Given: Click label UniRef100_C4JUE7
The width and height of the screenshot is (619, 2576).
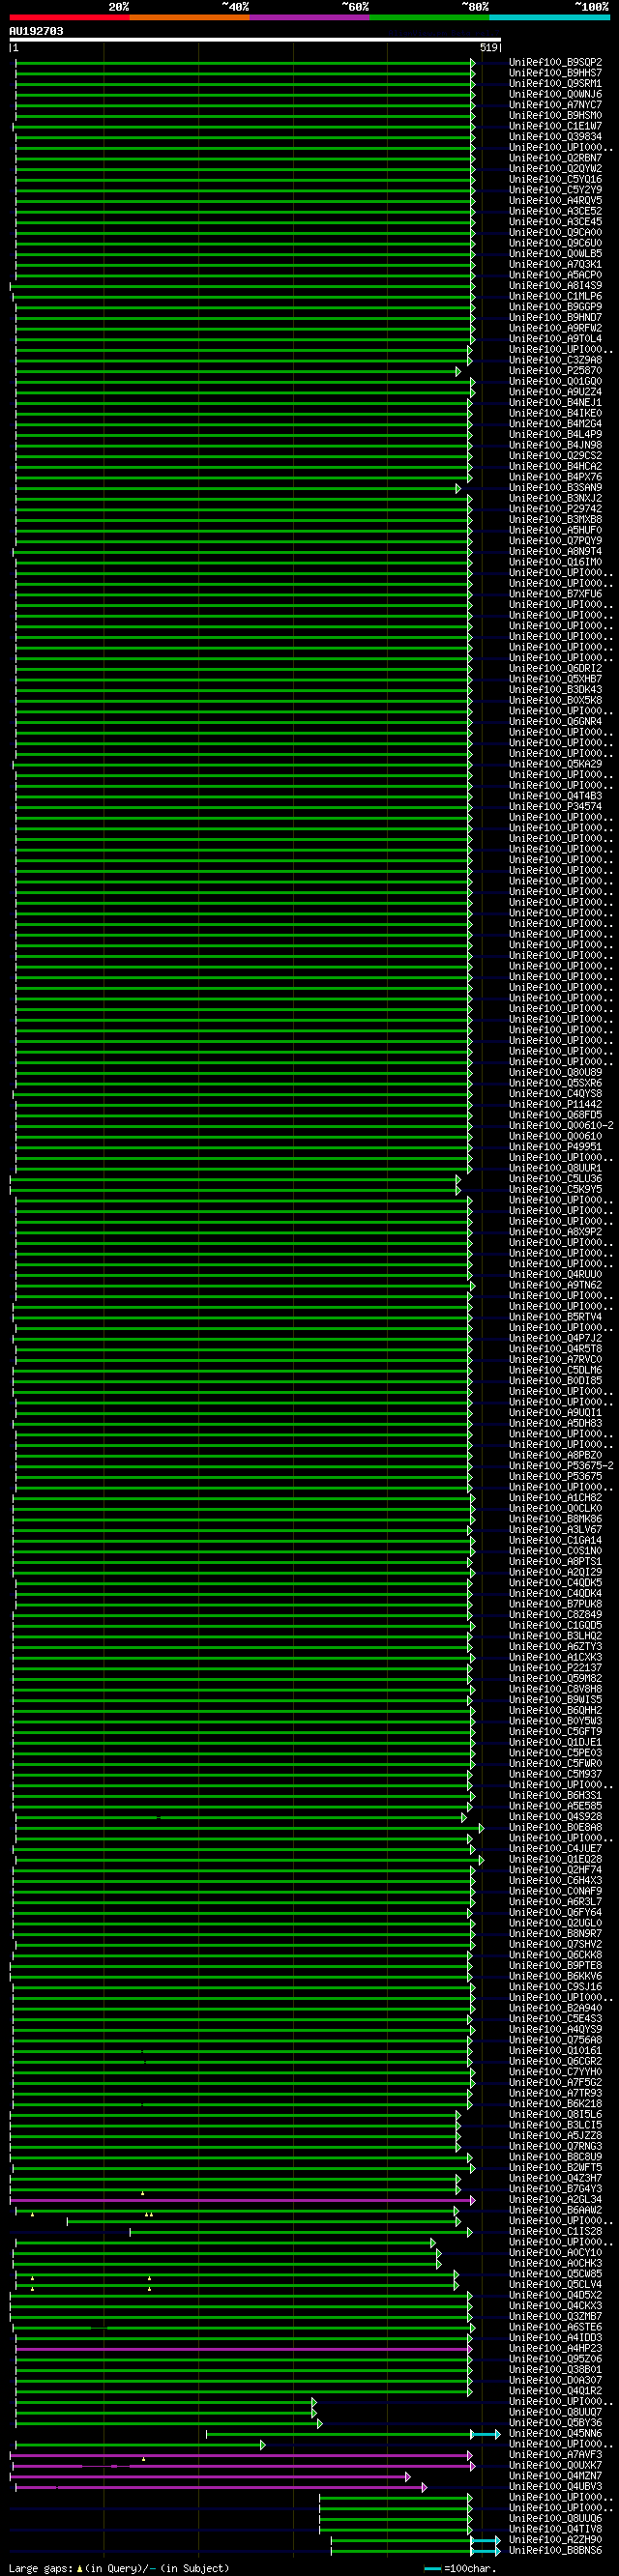Looking at the screenshot, I should pos(555,1848).
